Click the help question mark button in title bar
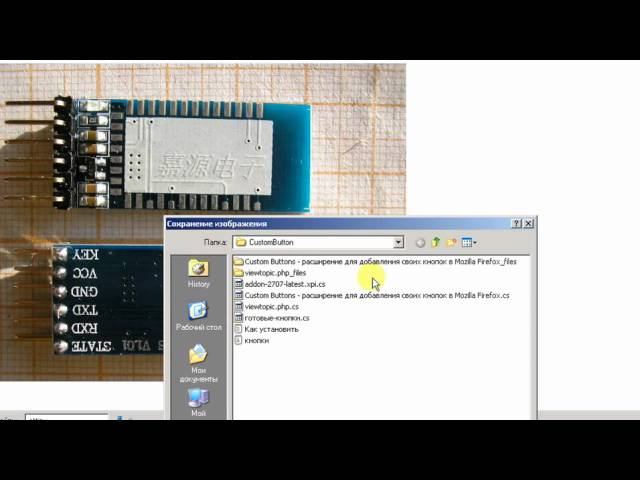The height and width of the screenshot is (480, 640). click(516, 223)
